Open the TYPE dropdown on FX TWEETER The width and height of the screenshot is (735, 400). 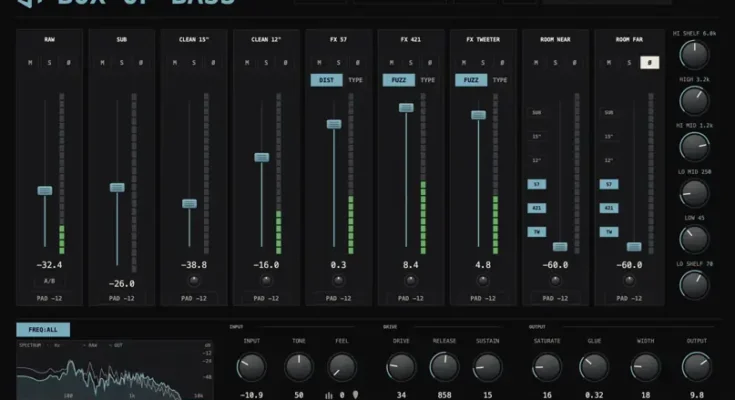coord(500,80)
